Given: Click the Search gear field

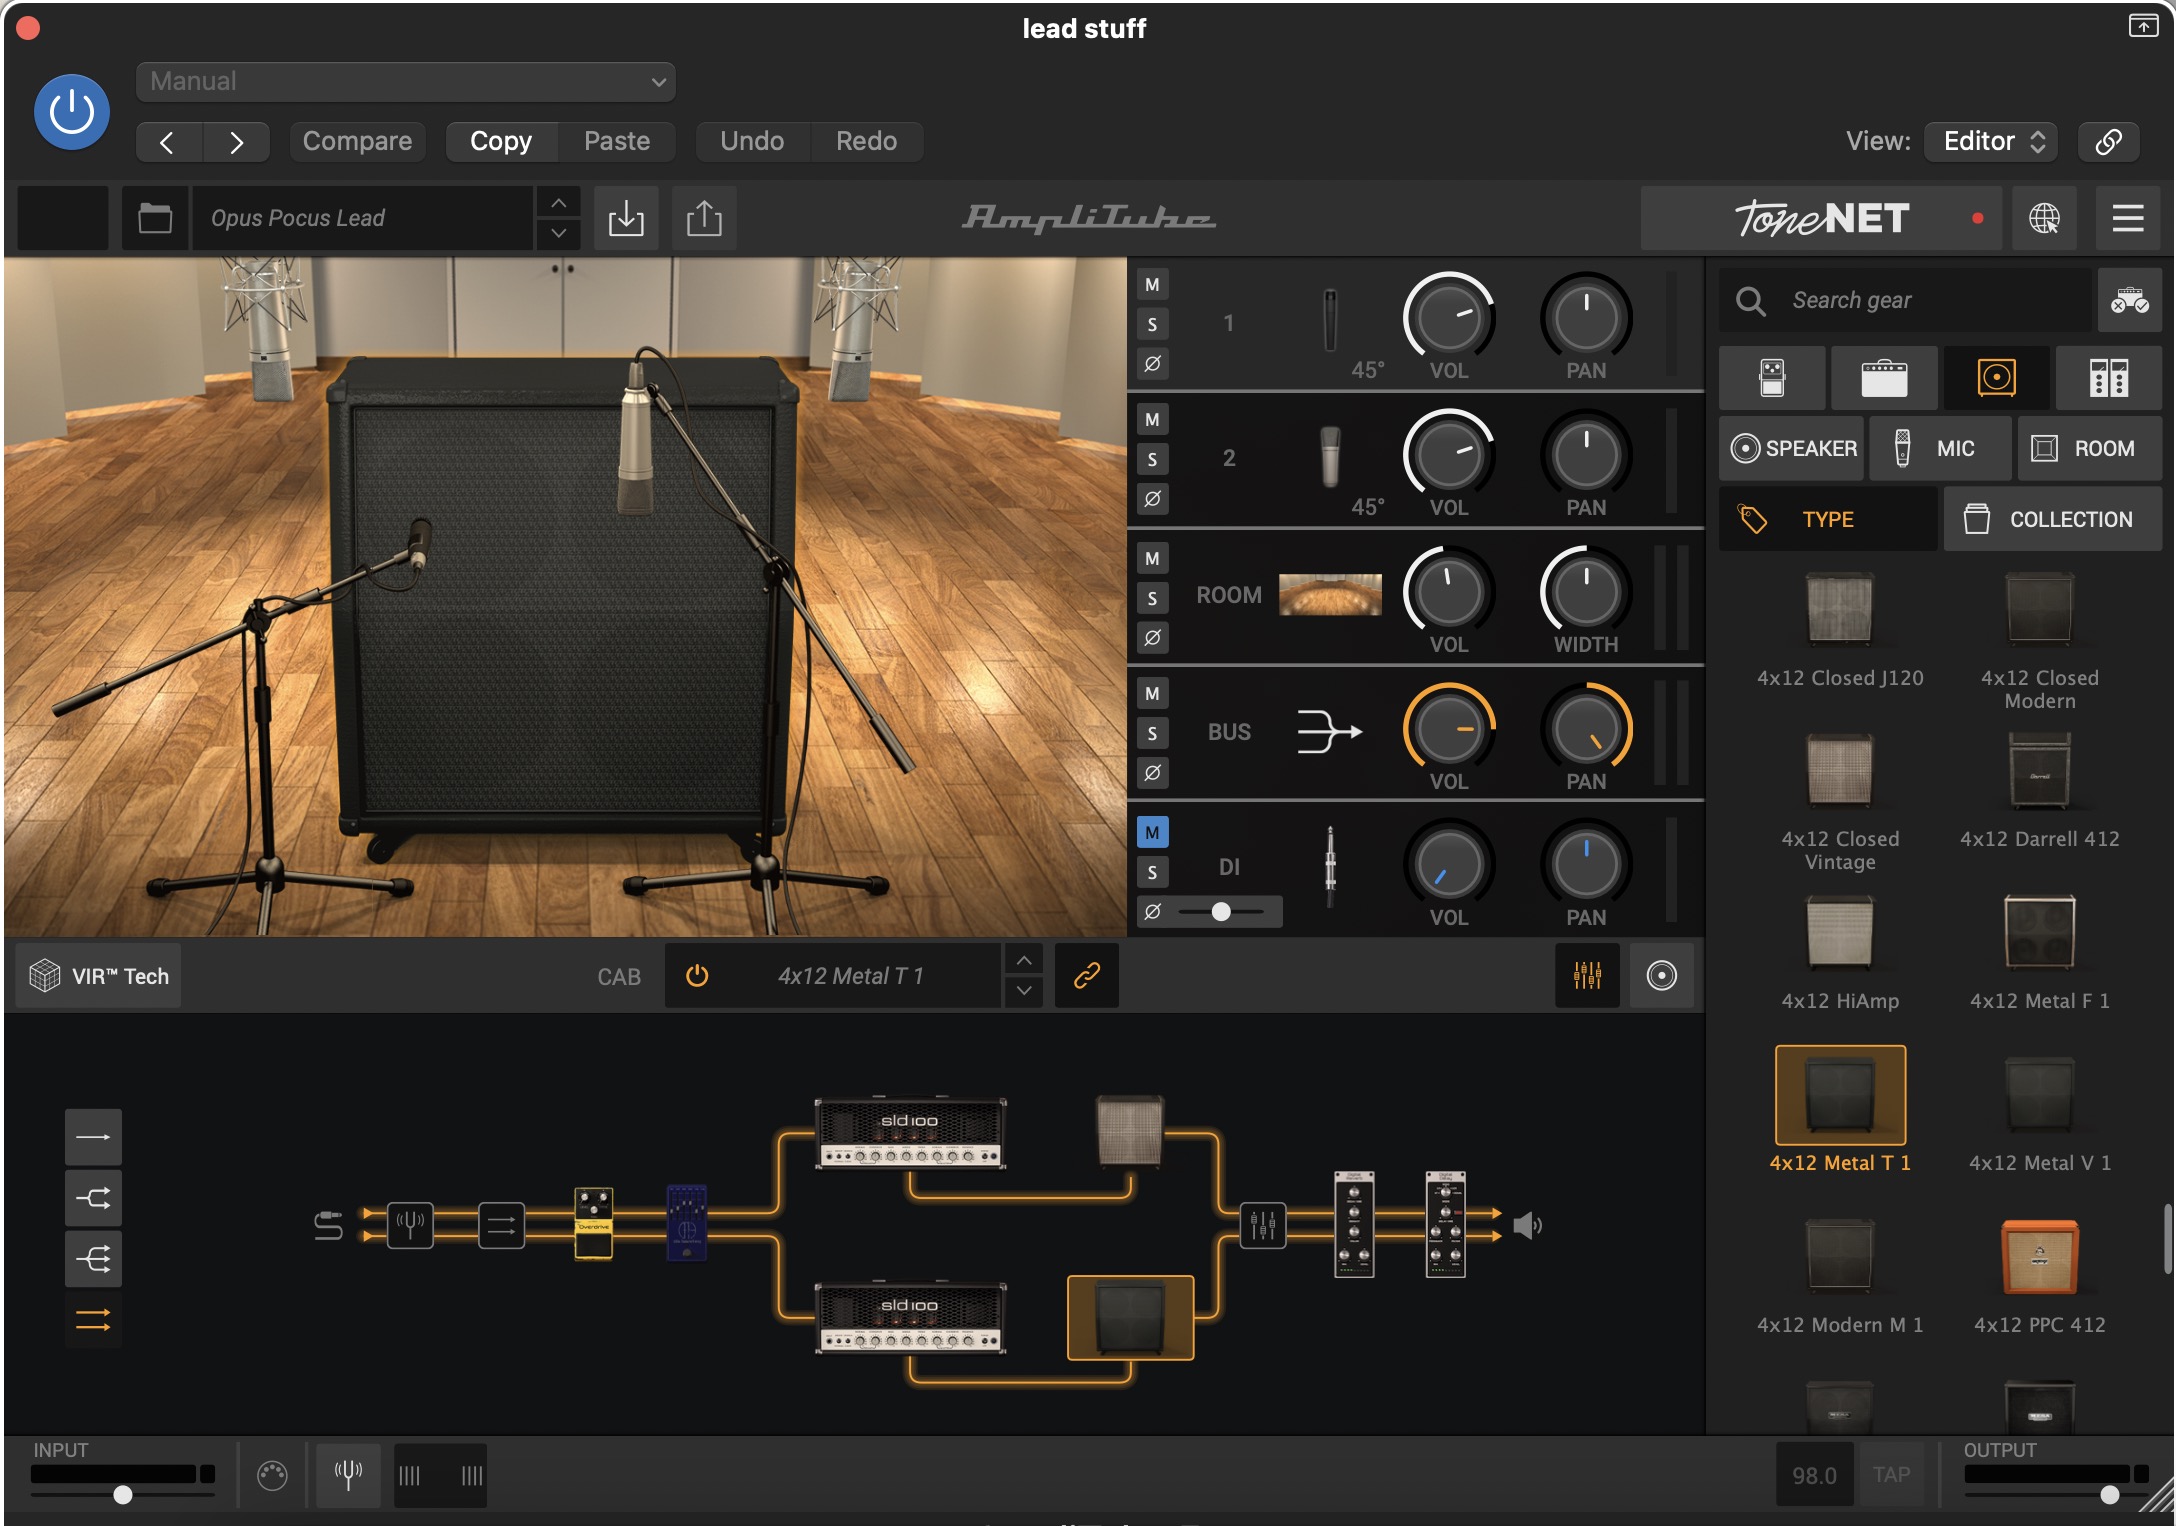Looking at the screenshot, I should pyautogui.click(x=1905, y=300).
